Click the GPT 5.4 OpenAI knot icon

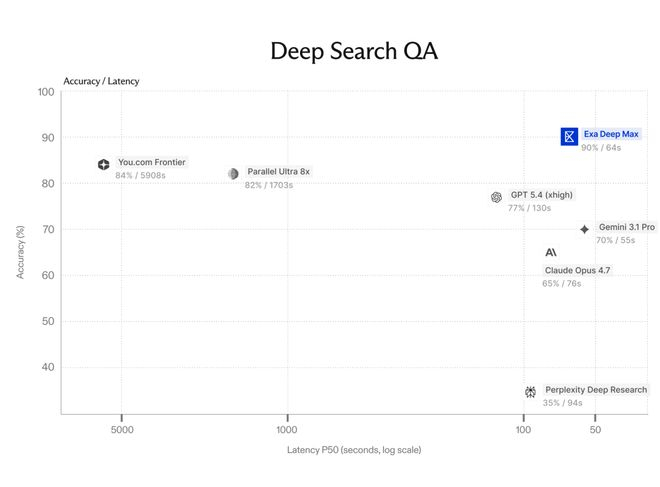pyautogui.click(x=496, y=197)
